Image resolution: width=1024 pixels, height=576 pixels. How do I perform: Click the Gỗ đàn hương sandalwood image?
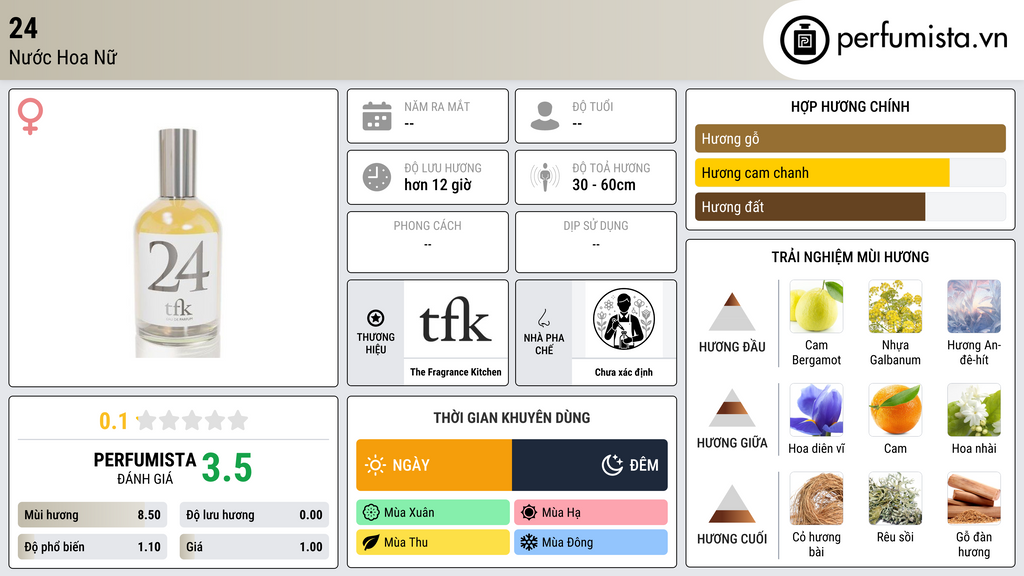(x=974, y=498)
